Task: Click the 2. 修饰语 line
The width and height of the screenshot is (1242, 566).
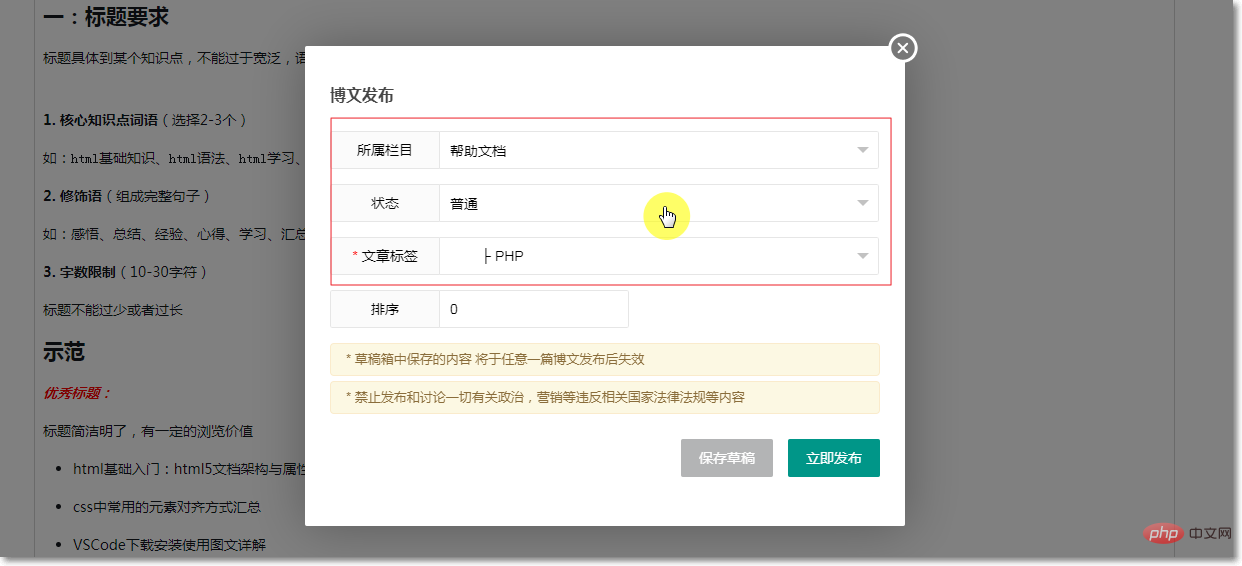Action: point(127,196)
